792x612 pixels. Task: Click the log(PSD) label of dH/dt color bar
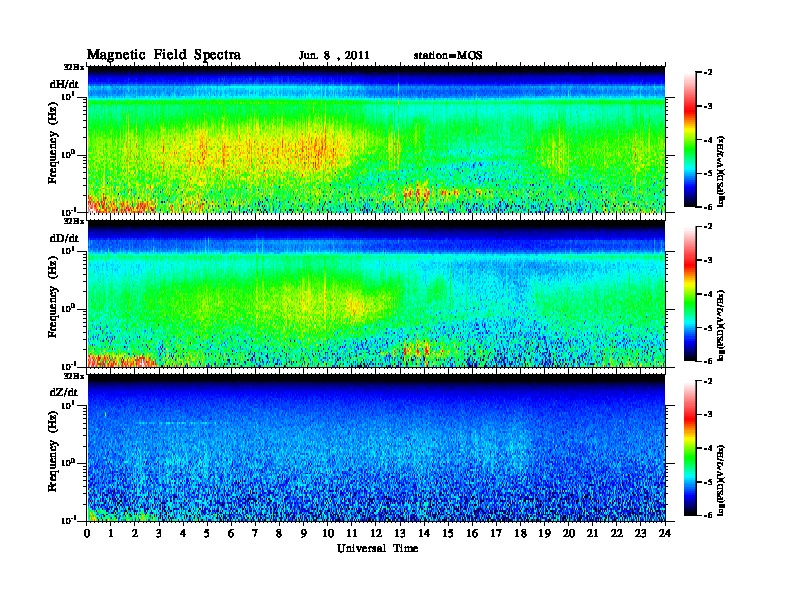[x=721, y=171]
